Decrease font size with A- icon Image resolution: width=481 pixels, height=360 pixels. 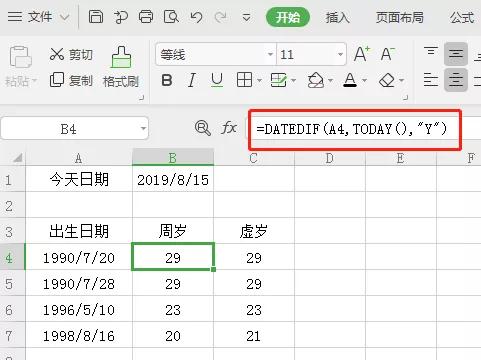pyautogui.click(x=388, y=54)
